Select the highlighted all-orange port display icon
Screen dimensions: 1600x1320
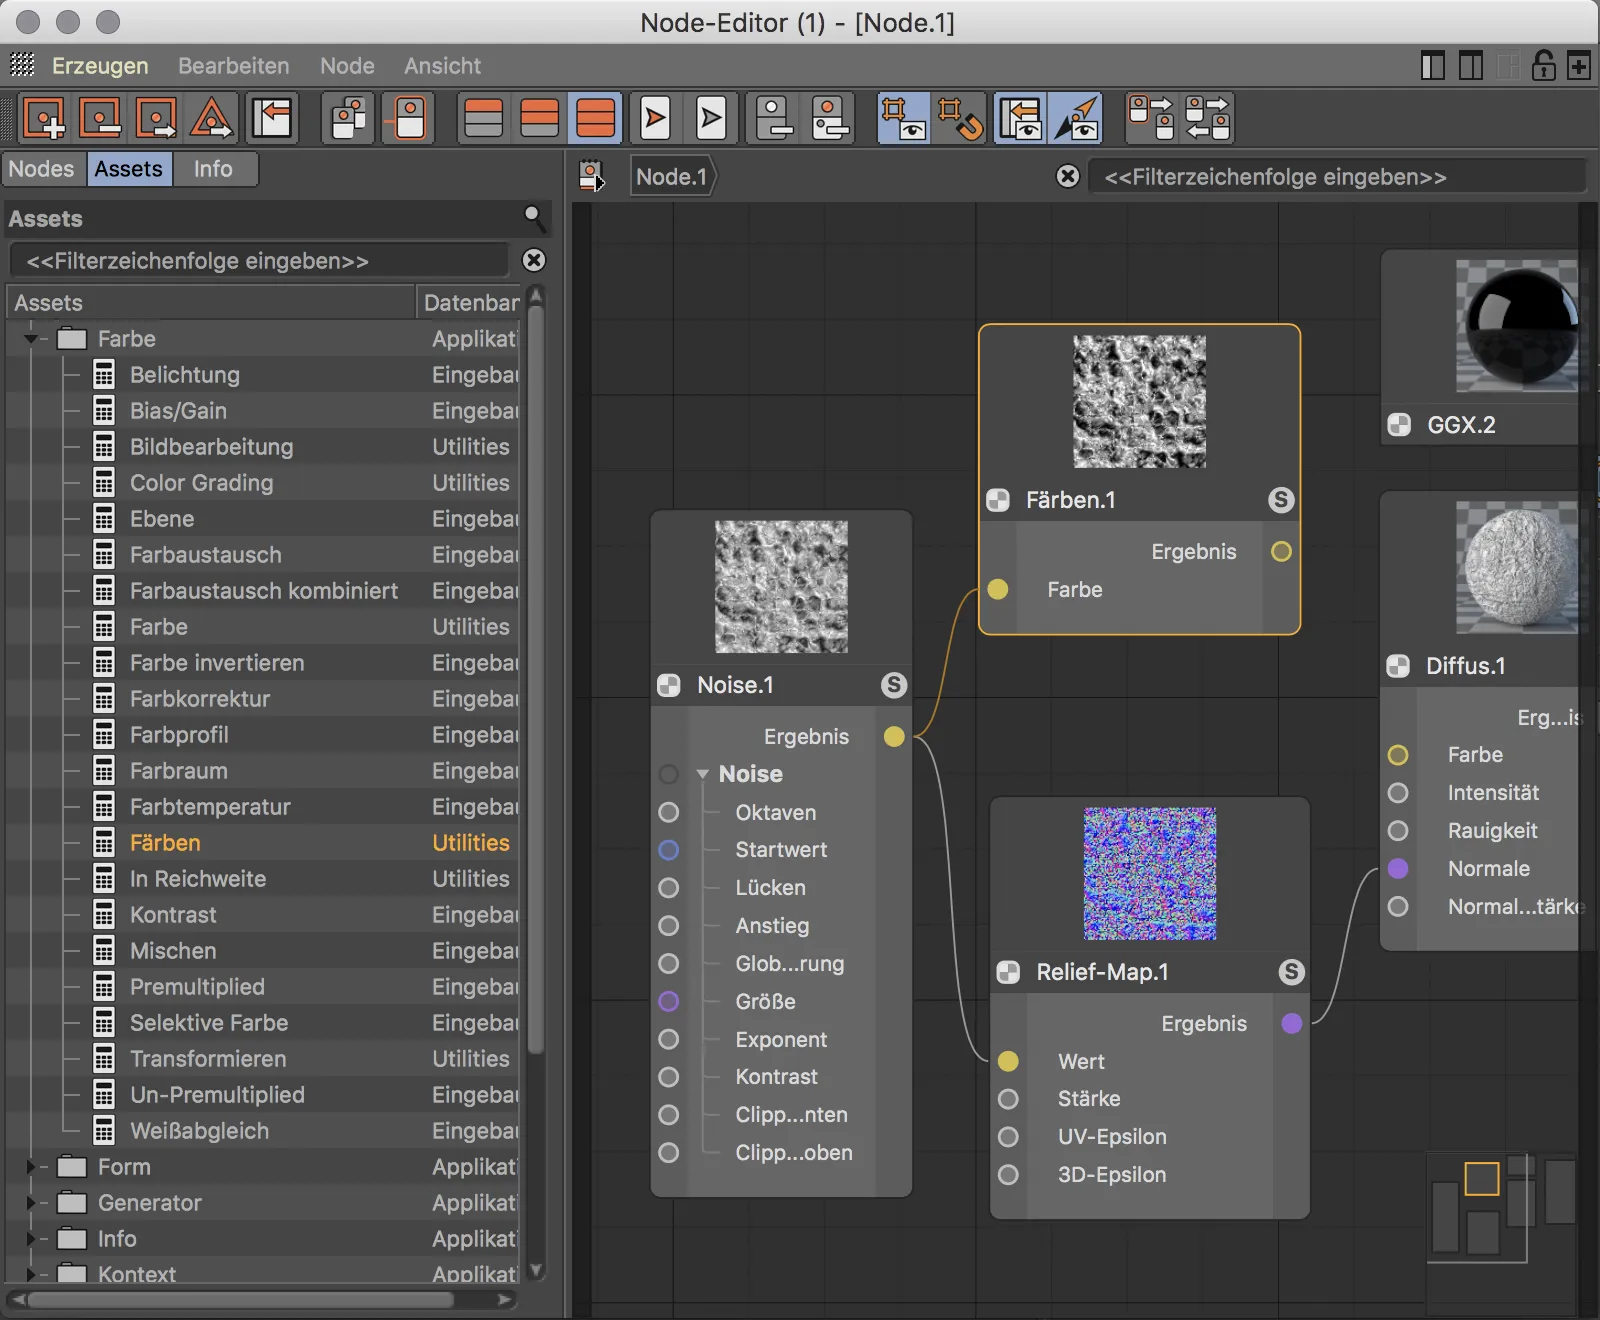click(596, 118)
